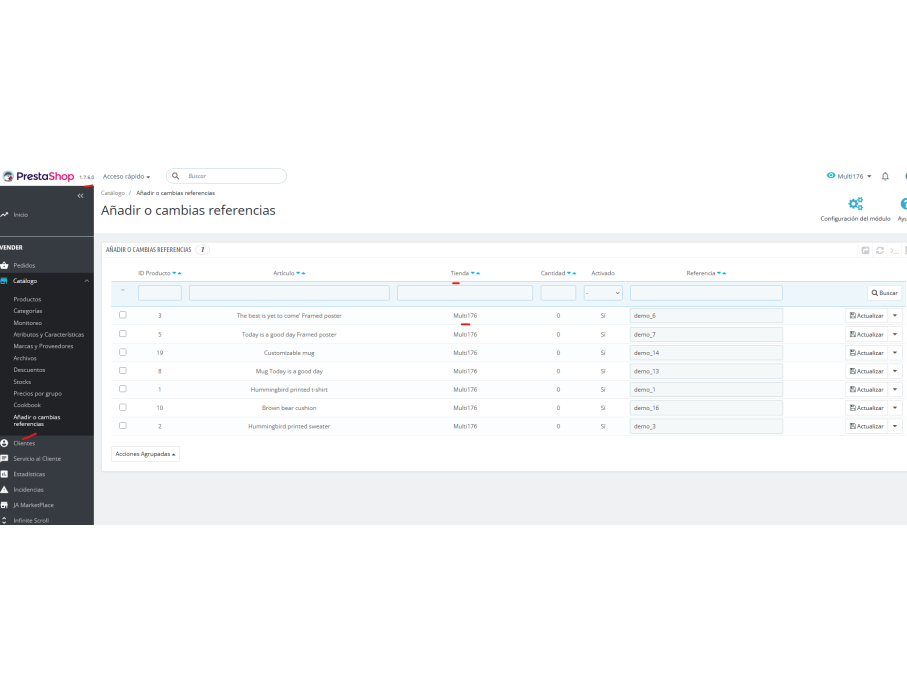Image resolution: width=907 pixels, height=693 pixels.
Task: Open notifications bell icon
Action: pyautogui.click(x=885, y=176)
